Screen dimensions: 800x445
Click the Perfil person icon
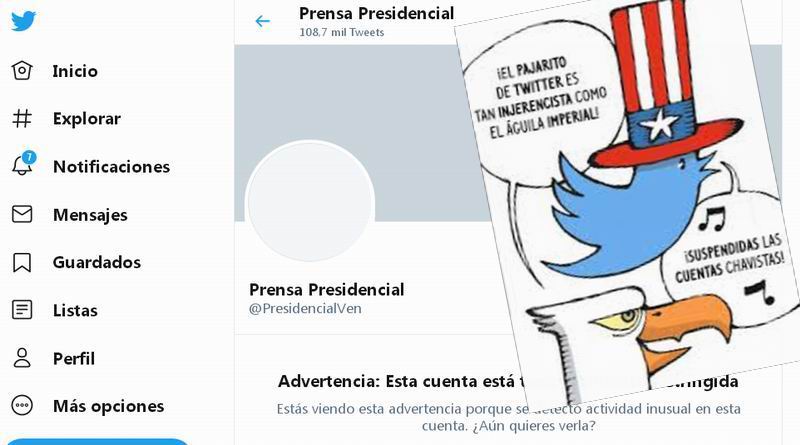click(x=22, y=358)
